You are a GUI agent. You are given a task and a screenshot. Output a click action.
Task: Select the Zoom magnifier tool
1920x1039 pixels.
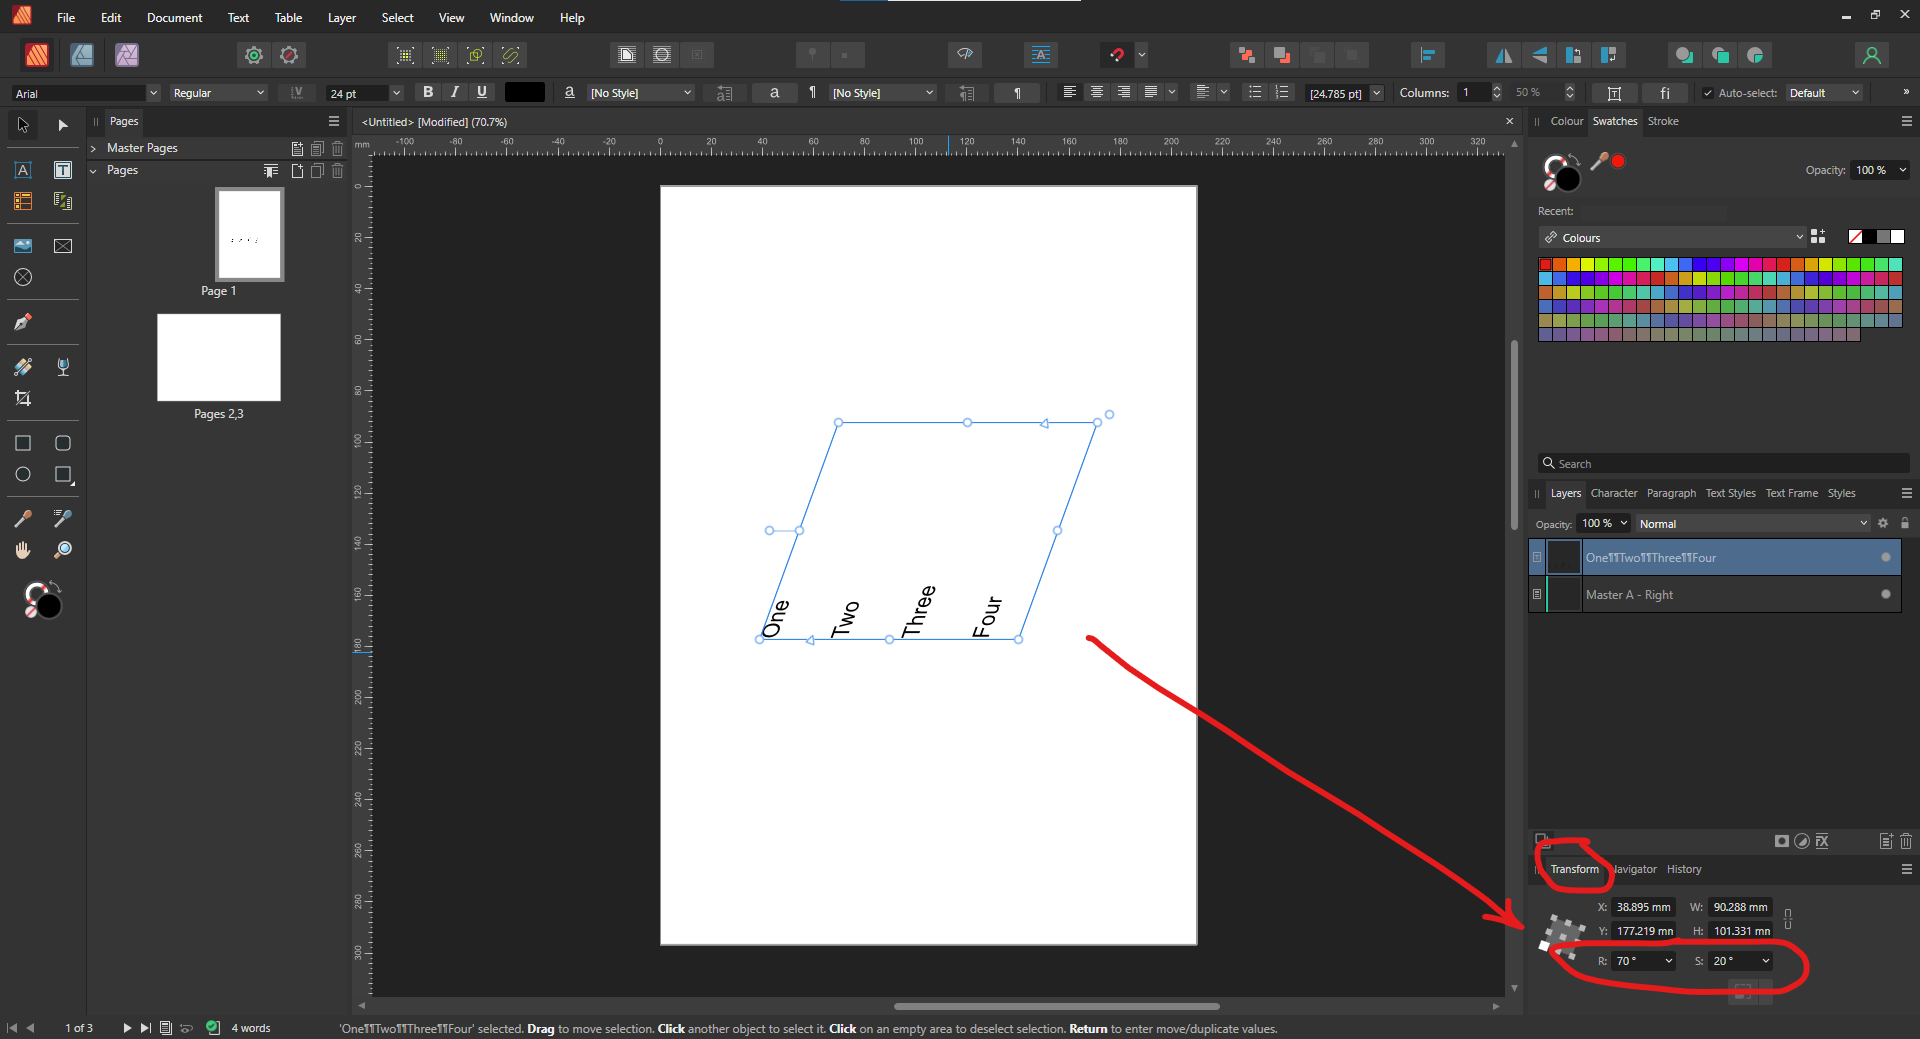[x=63, y=550]
